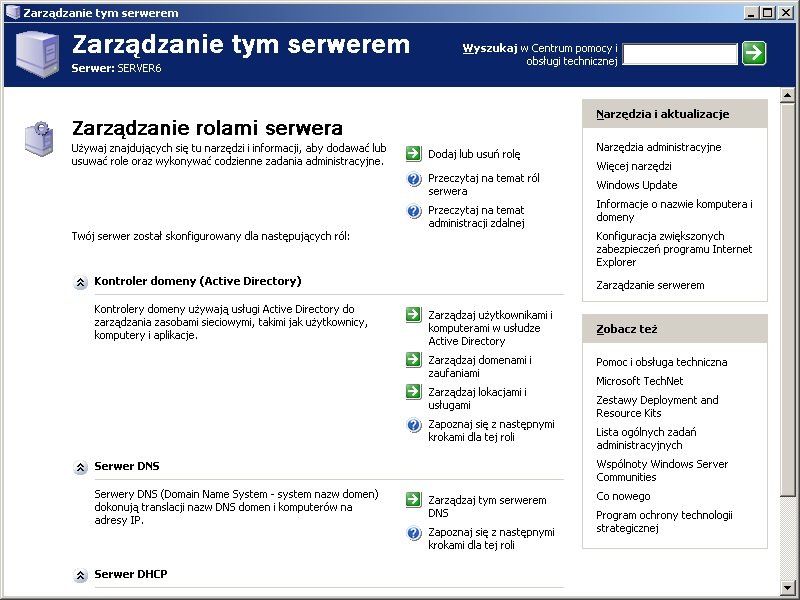This screenshot has height=600, width=800.
Task: Open Lista ogólnych zadań administracyjnych
Action: (x=646, y=438)
